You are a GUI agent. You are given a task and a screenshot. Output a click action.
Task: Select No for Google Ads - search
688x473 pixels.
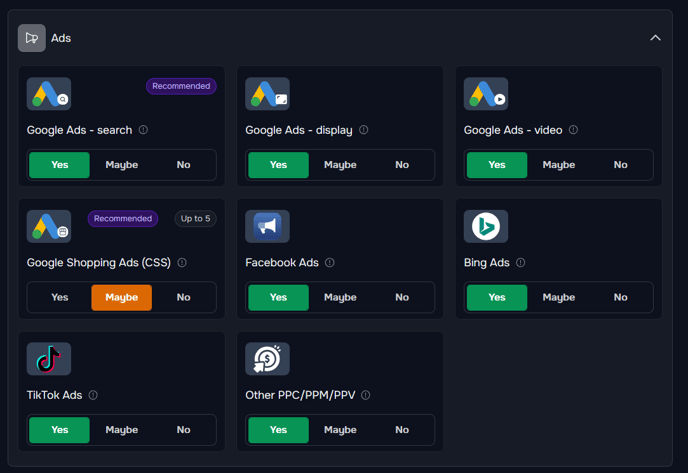pos(183,165)
